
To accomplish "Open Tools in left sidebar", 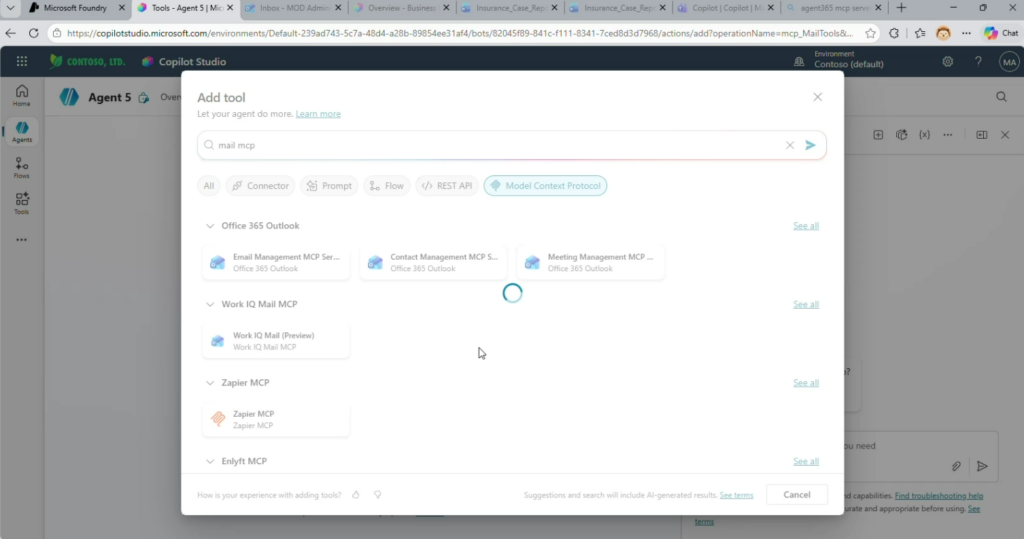I will pyautogui.click(x=21, y=203).
